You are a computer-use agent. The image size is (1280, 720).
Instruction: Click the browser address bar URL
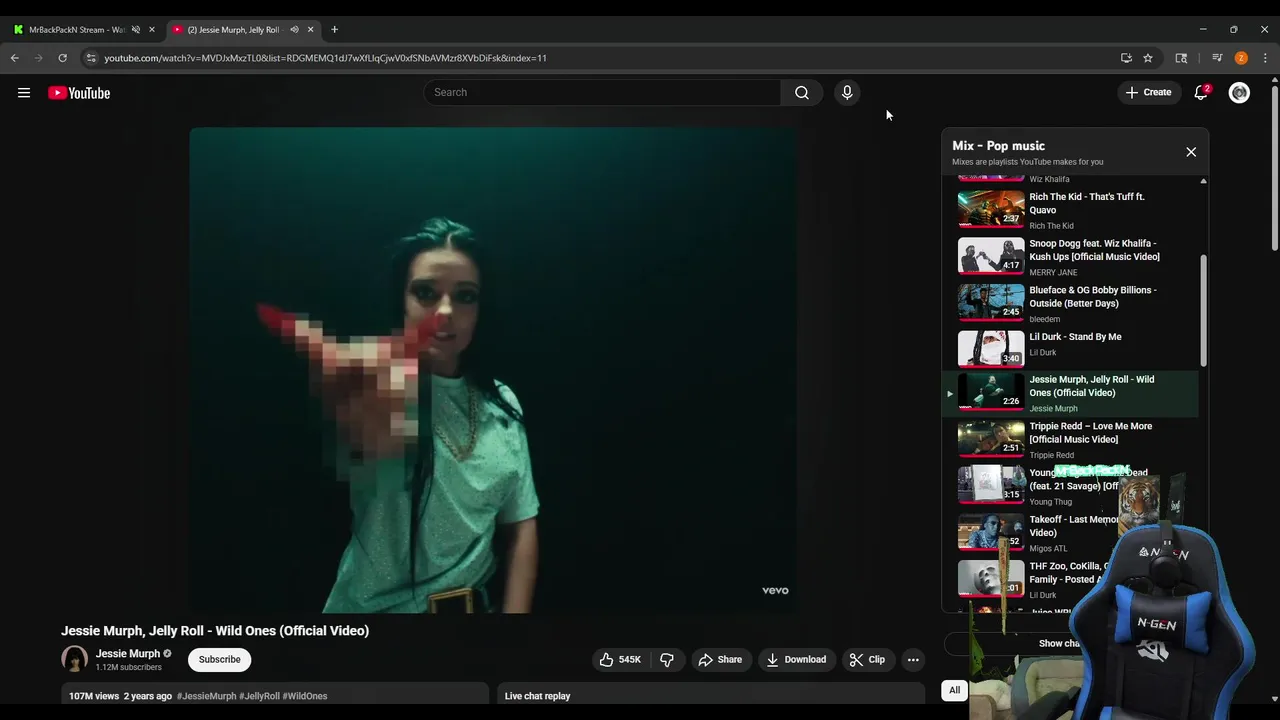point(325,58)
